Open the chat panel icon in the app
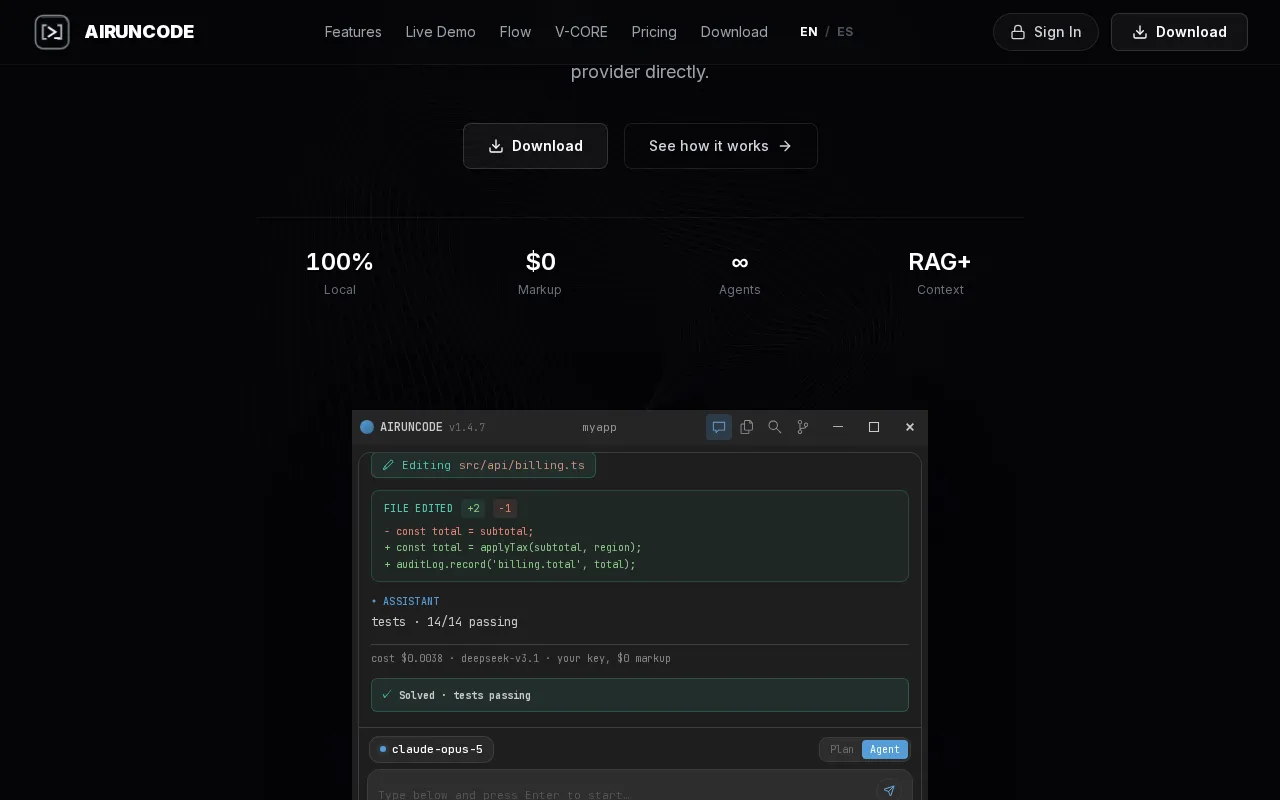The height and width of the screenshot is (800, 1280). [x=719, y=427]
